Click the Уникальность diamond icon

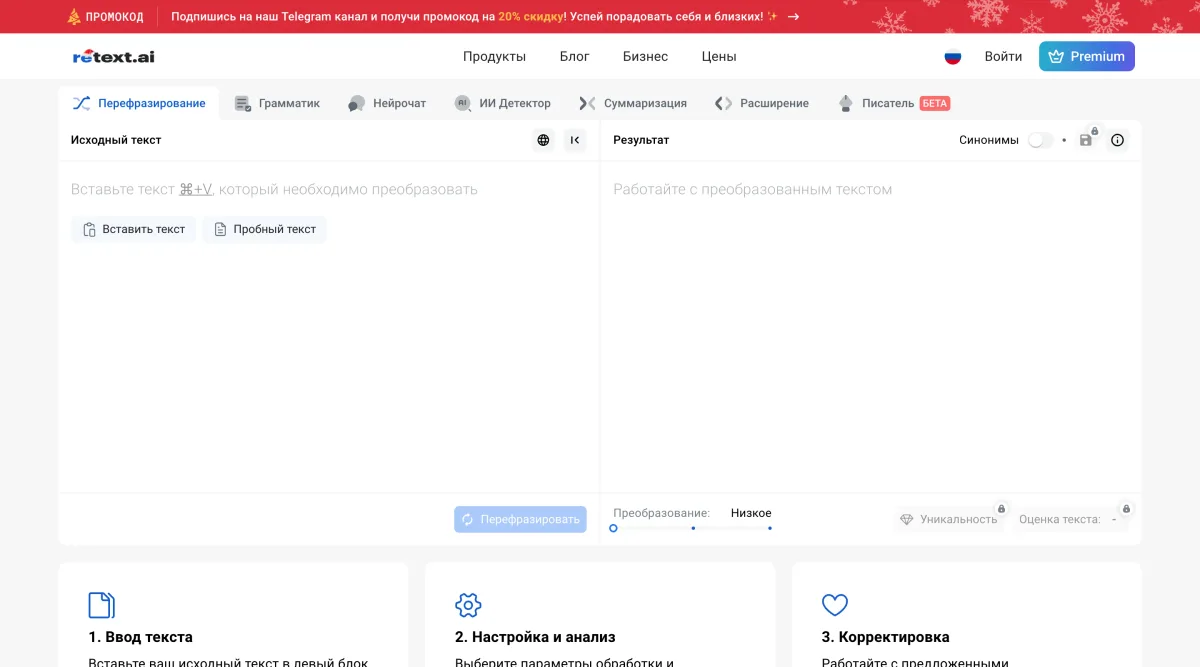[x=907, y=520]
